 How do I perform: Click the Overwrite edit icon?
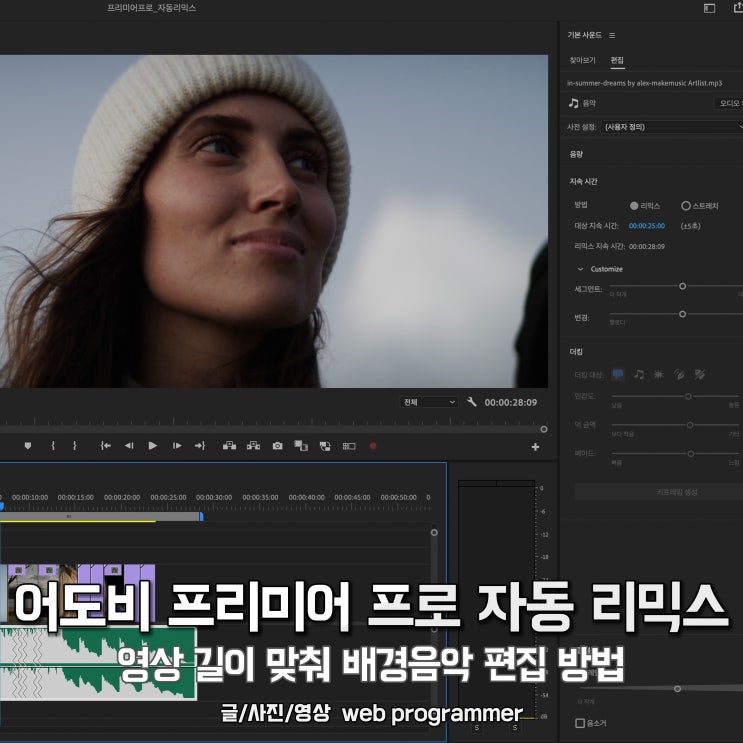pyautogui.click(x=325, y=446)
